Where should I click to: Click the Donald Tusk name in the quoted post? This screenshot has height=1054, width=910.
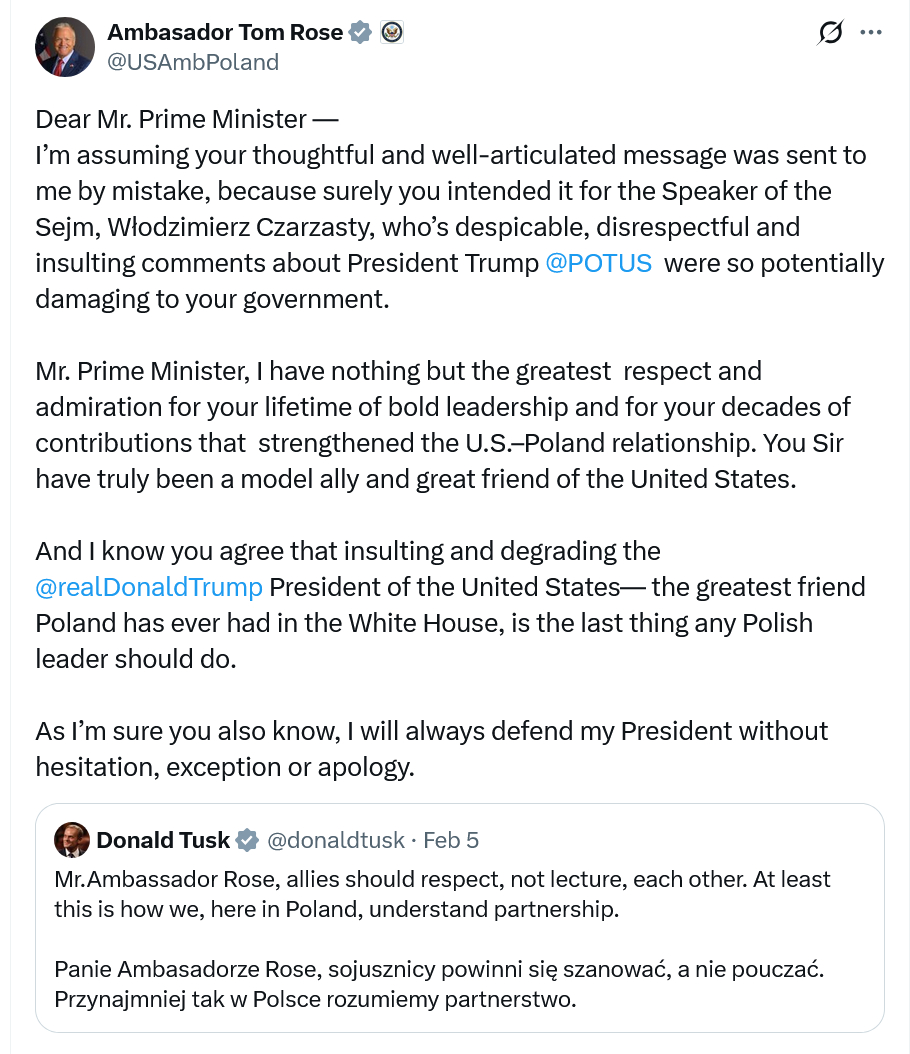click(163, 840)
